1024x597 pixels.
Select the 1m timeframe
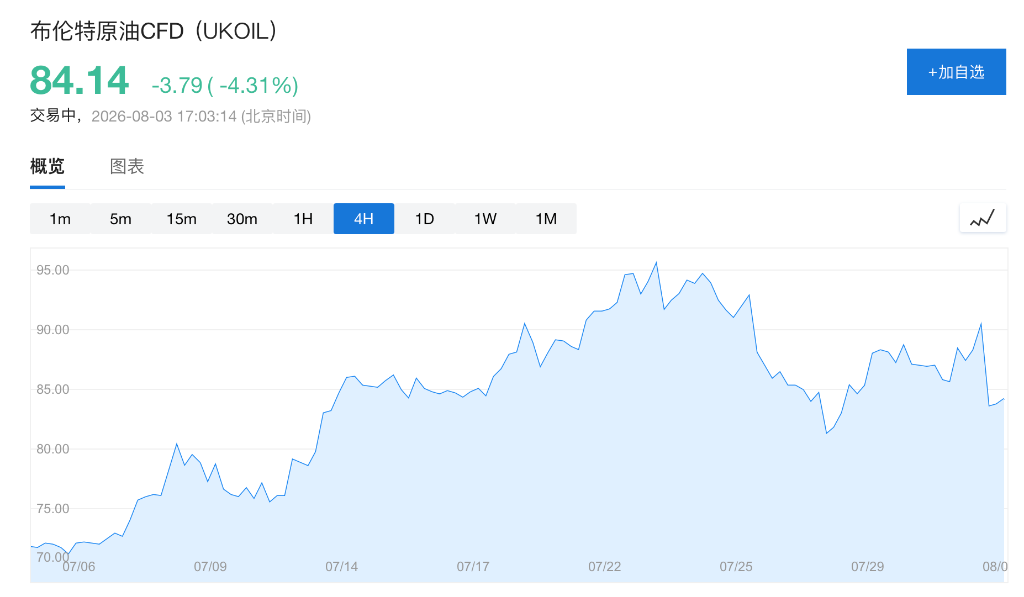click(60, 219)
